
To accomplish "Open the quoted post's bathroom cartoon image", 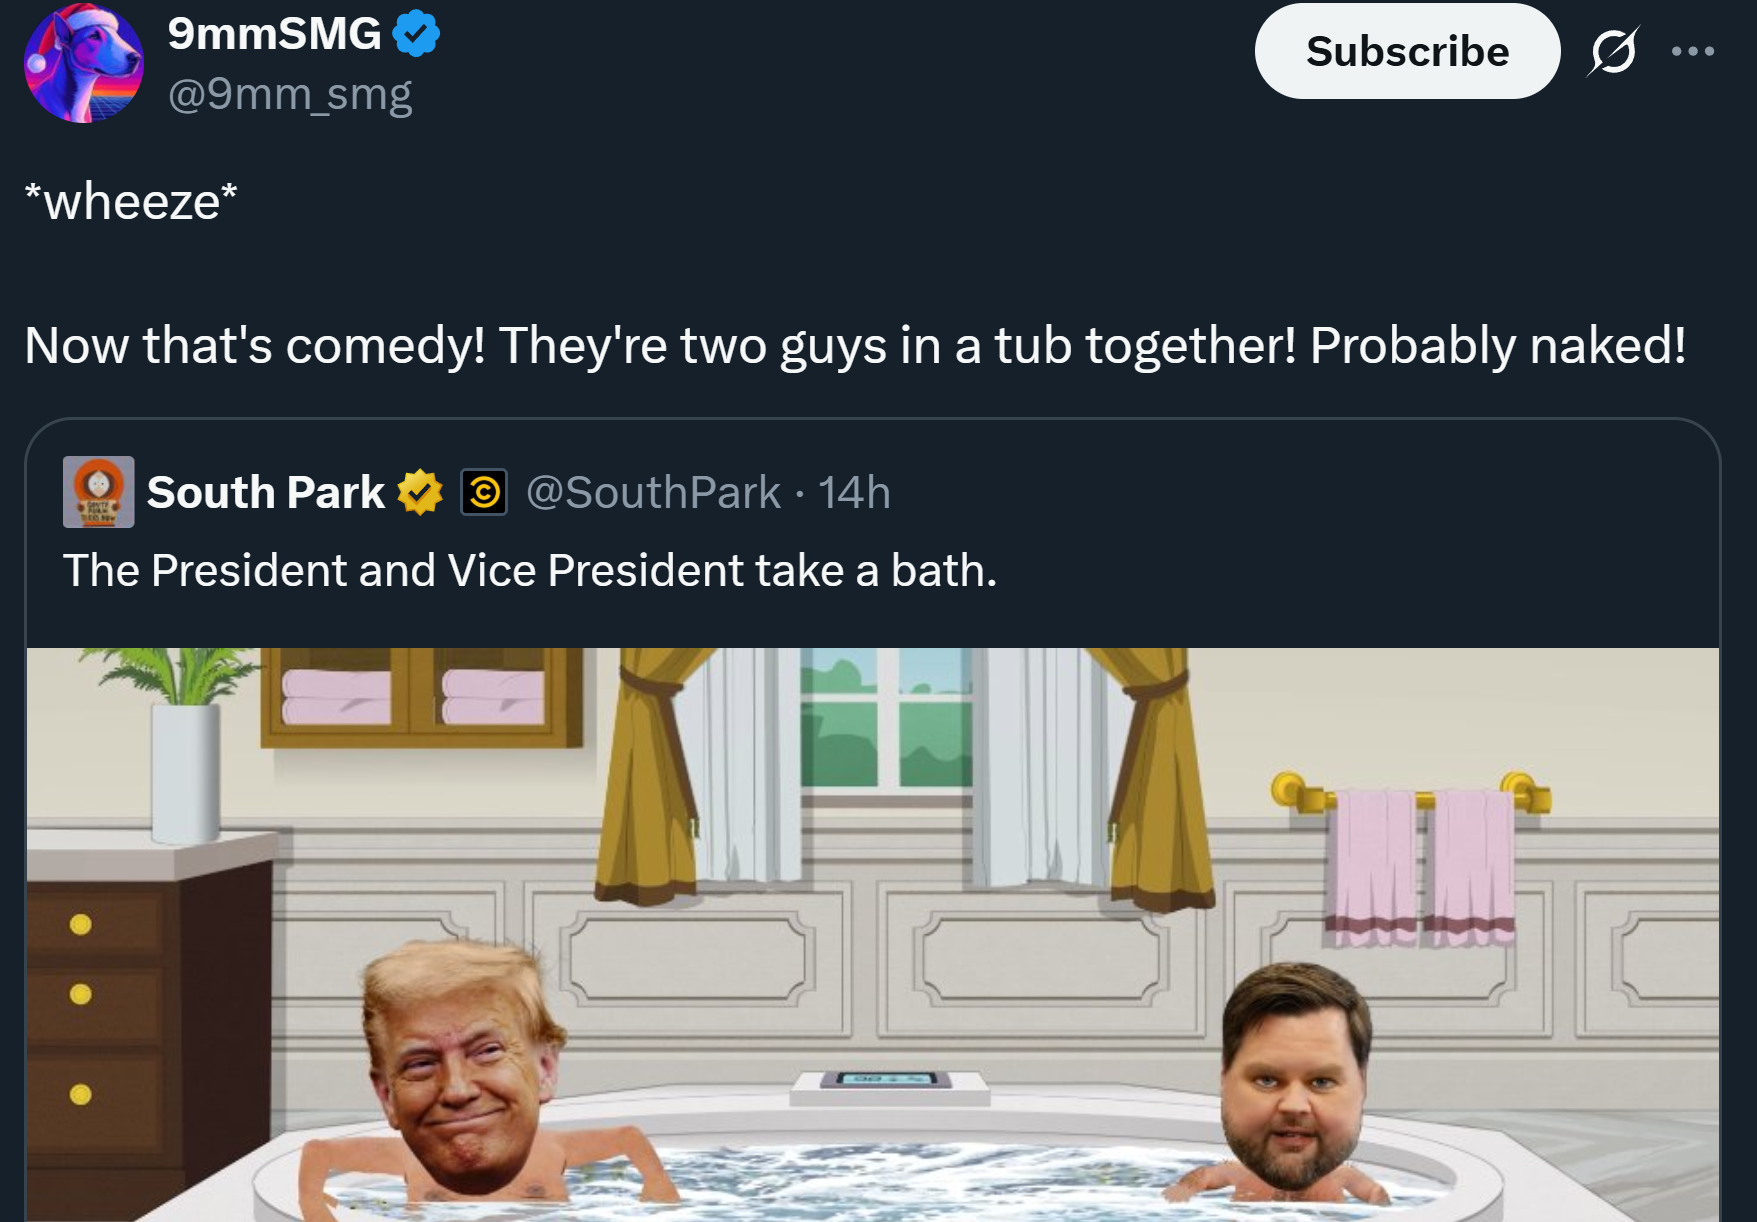I will 873,934.
